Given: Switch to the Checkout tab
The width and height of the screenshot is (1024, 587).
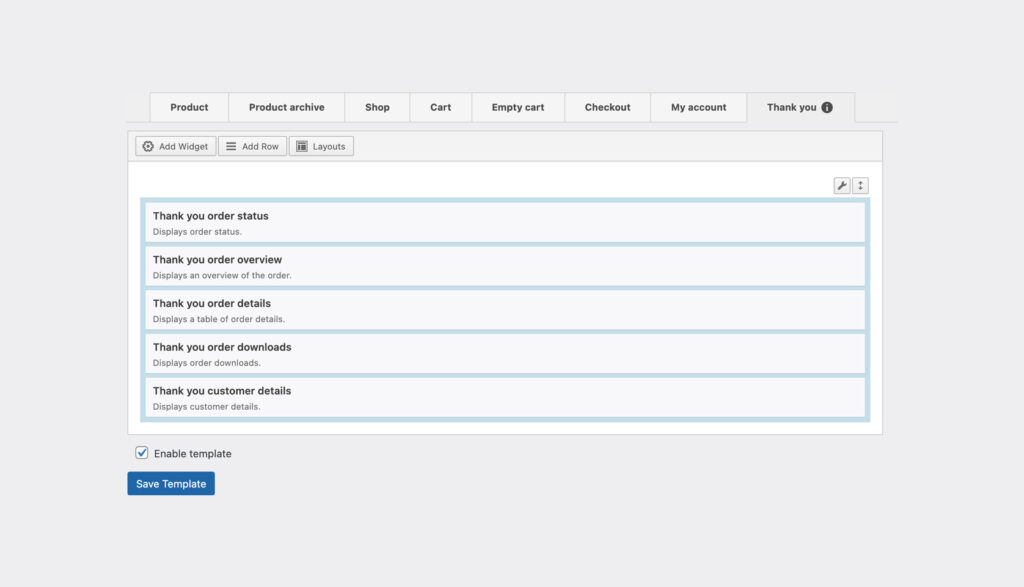Looking at the screenshot, I should (607, 108).
